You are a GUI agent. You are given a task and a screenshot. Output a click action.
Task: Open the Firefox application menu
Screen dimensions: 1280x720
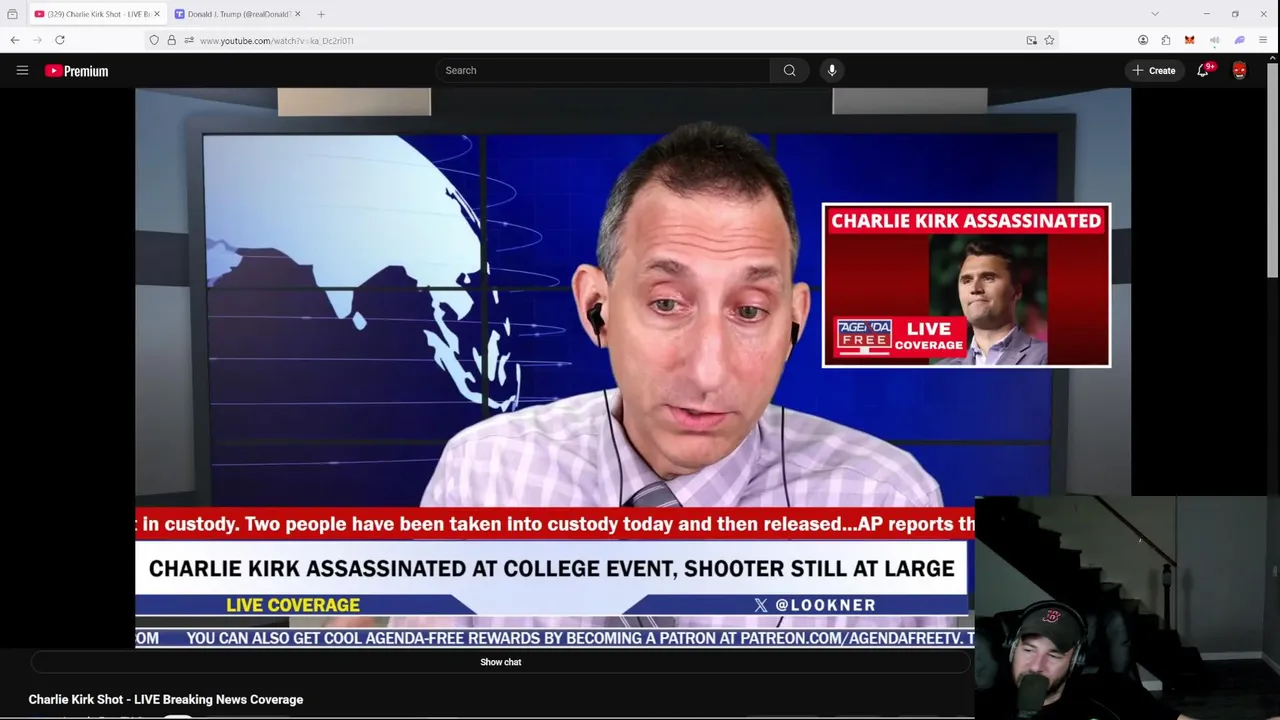[1263, 40]
